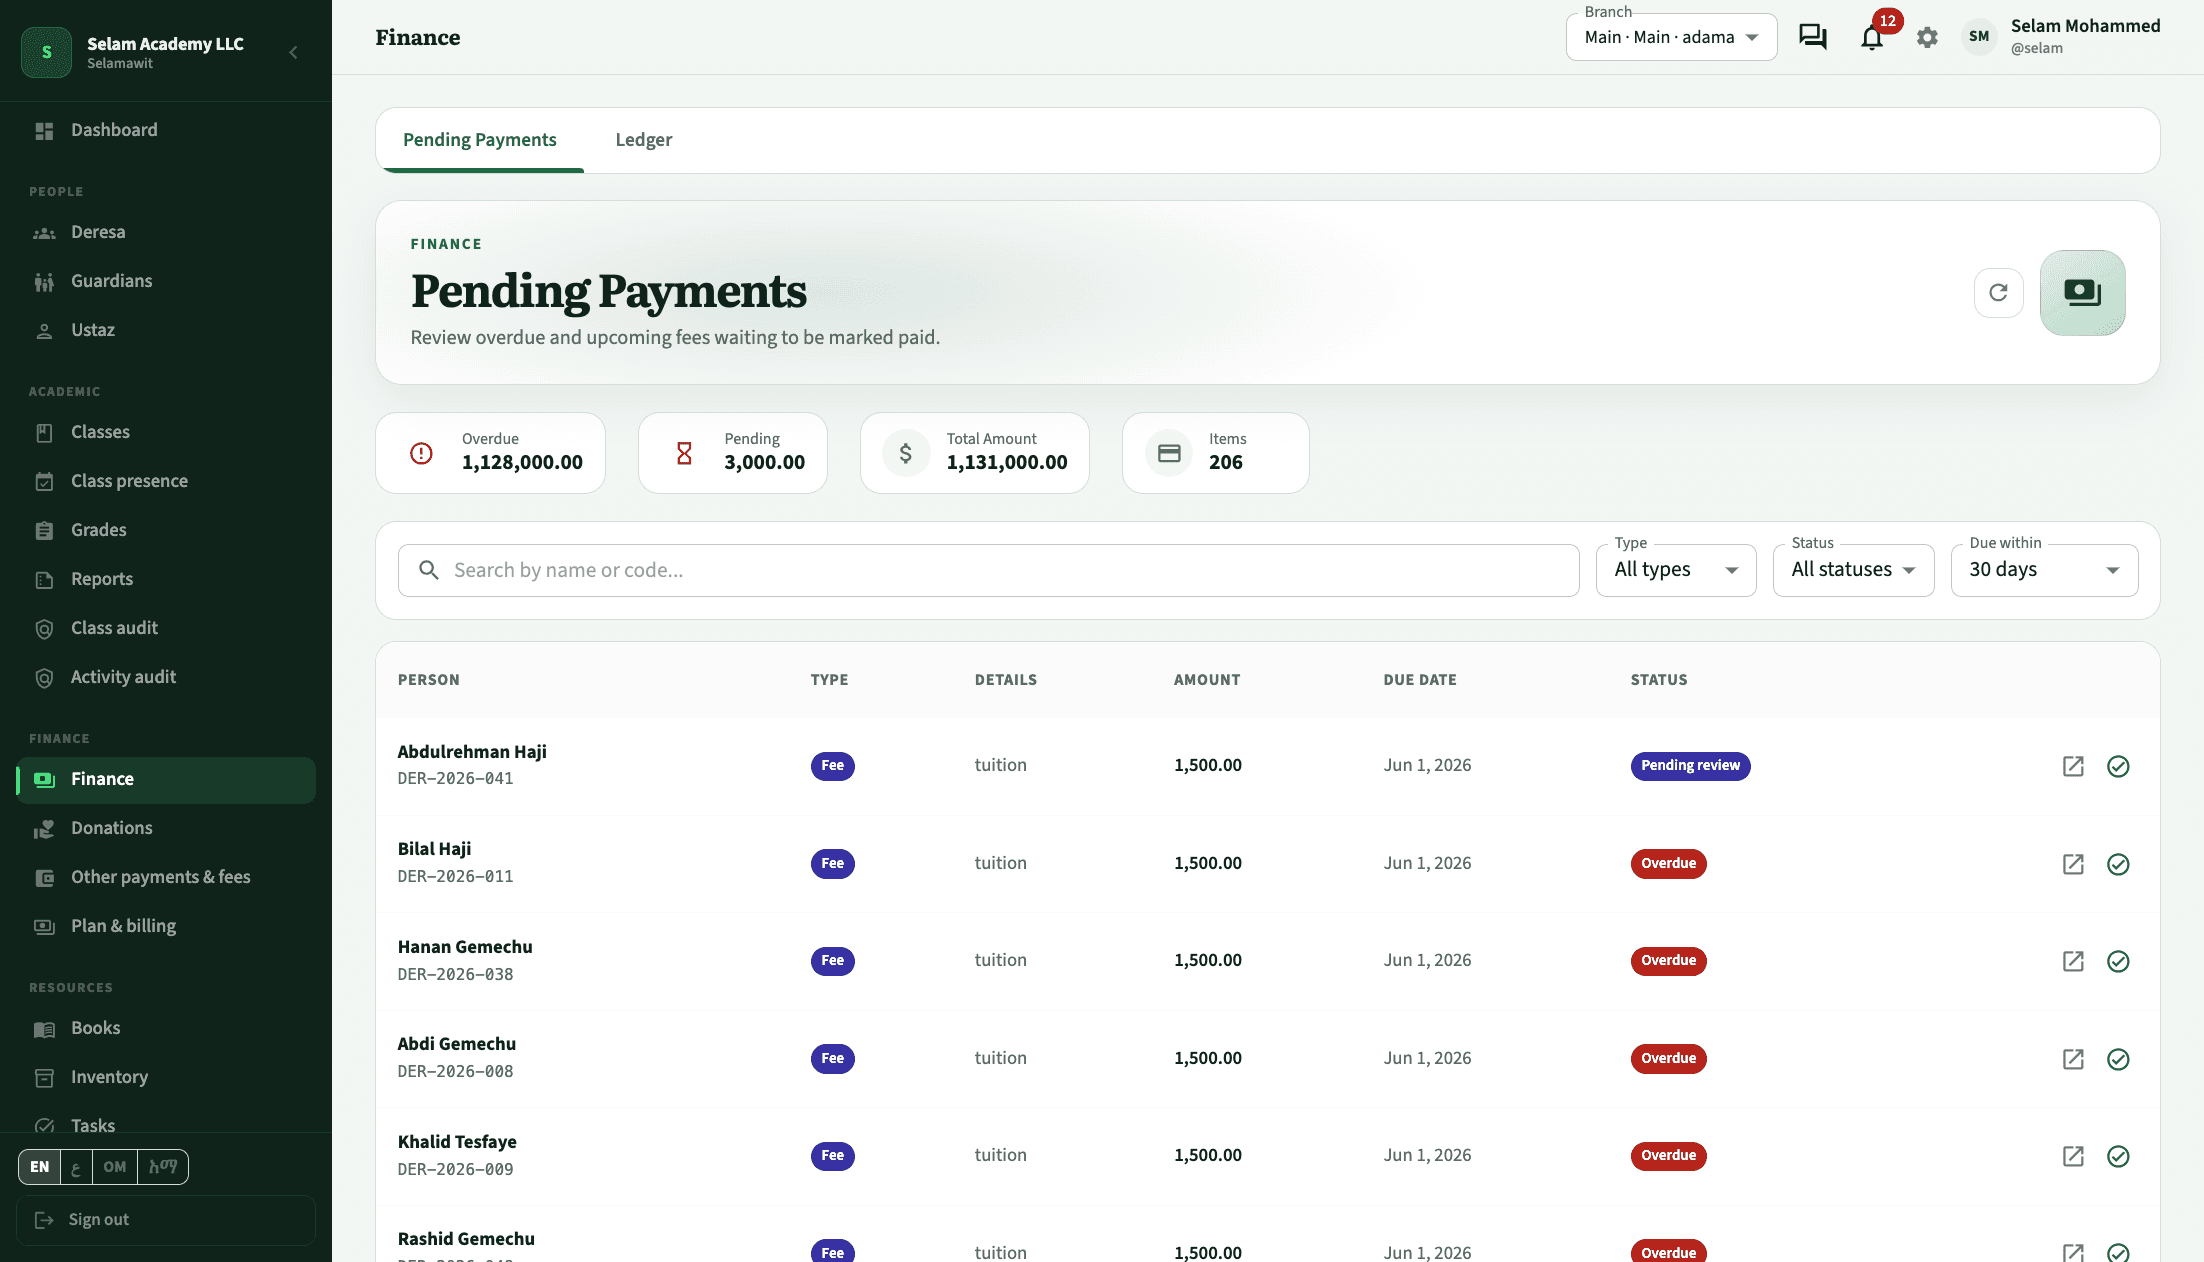Open Bilal Haji's payment record
Image resolution: width=2204 pixels, height=1262 pixels.
[x=2073, y=864]
